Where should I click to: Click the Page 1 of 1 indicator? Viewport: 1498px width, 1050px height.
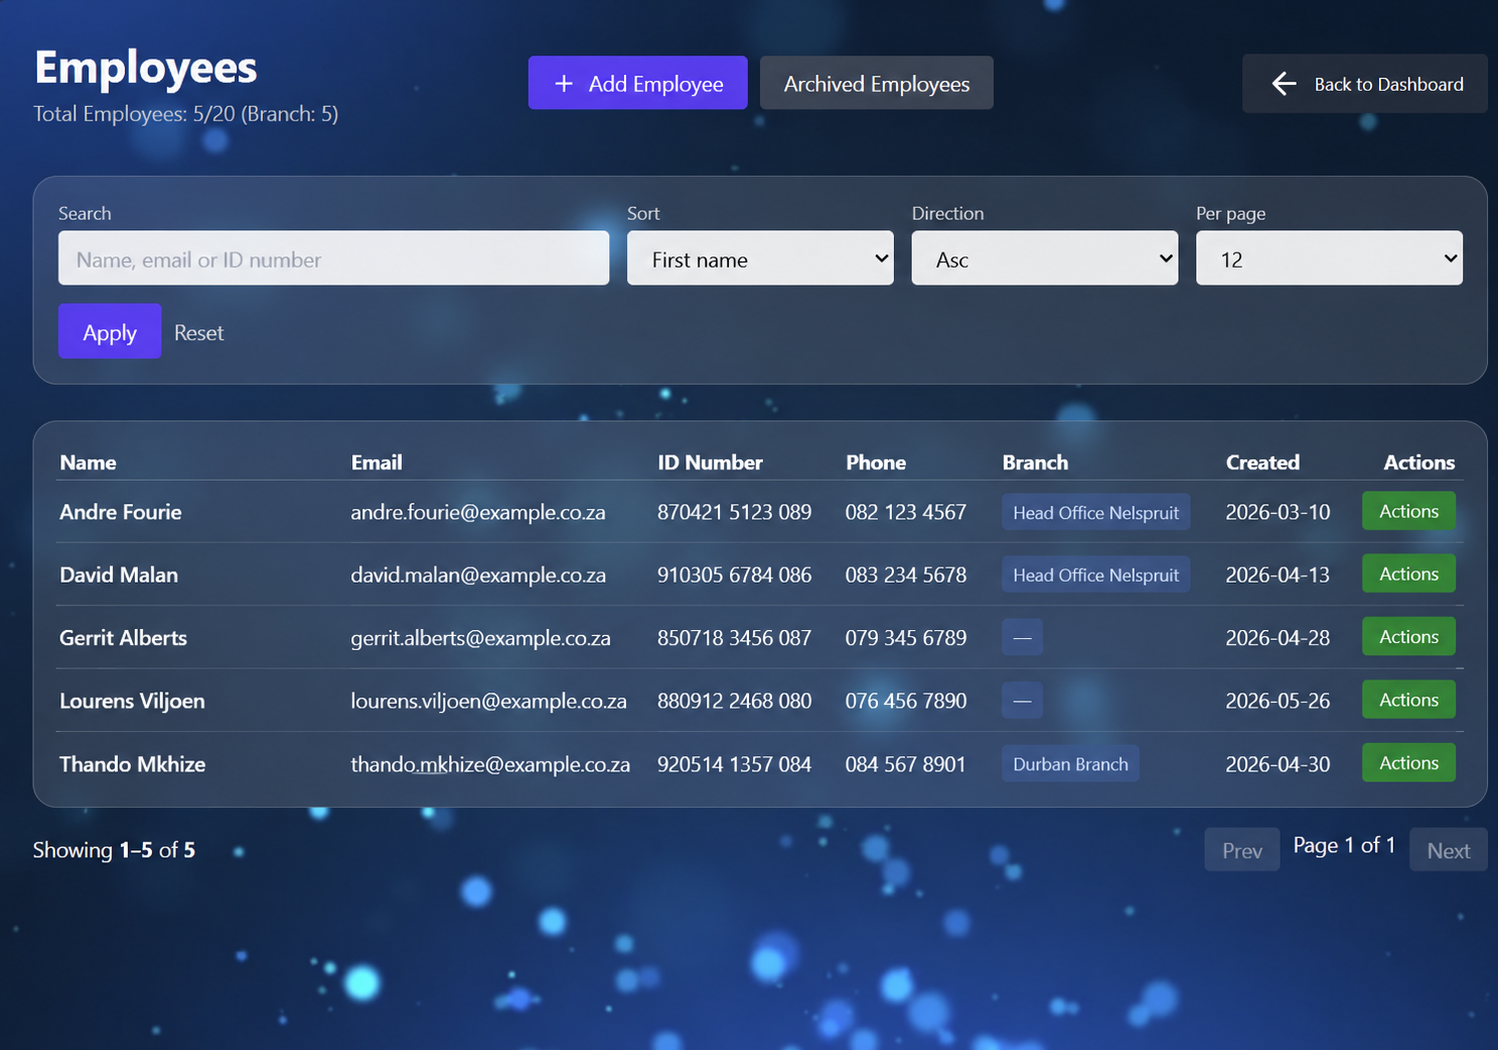1344,845
